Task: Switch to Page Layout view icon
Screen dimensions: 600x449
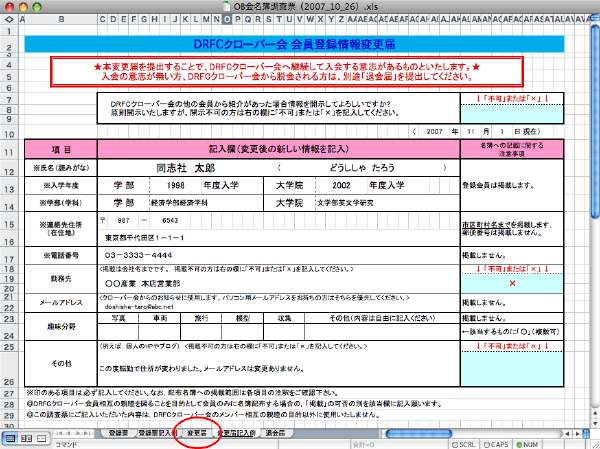Action: pos(24,438)
